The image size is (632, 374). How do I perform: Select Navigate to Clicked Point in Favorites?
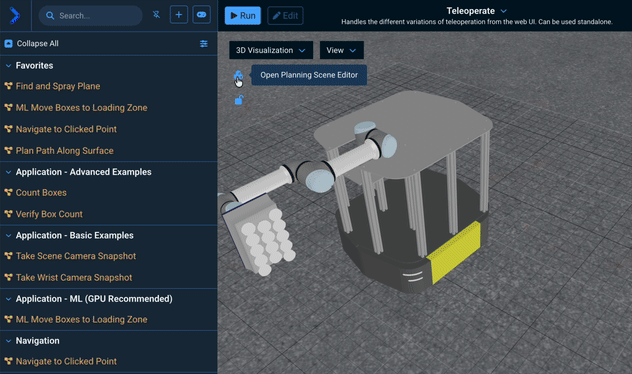click(66, 129)
